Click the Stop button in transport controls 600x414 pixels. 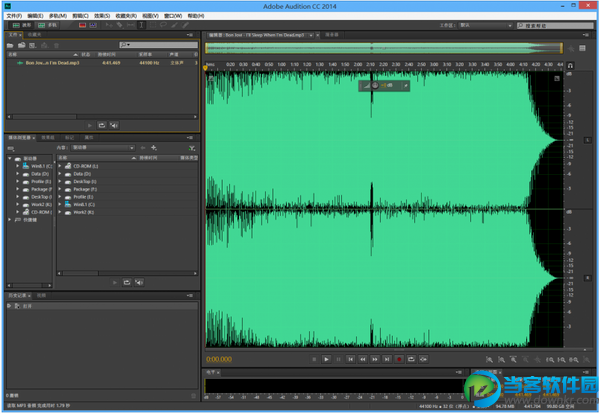click(x=314, y=358)
